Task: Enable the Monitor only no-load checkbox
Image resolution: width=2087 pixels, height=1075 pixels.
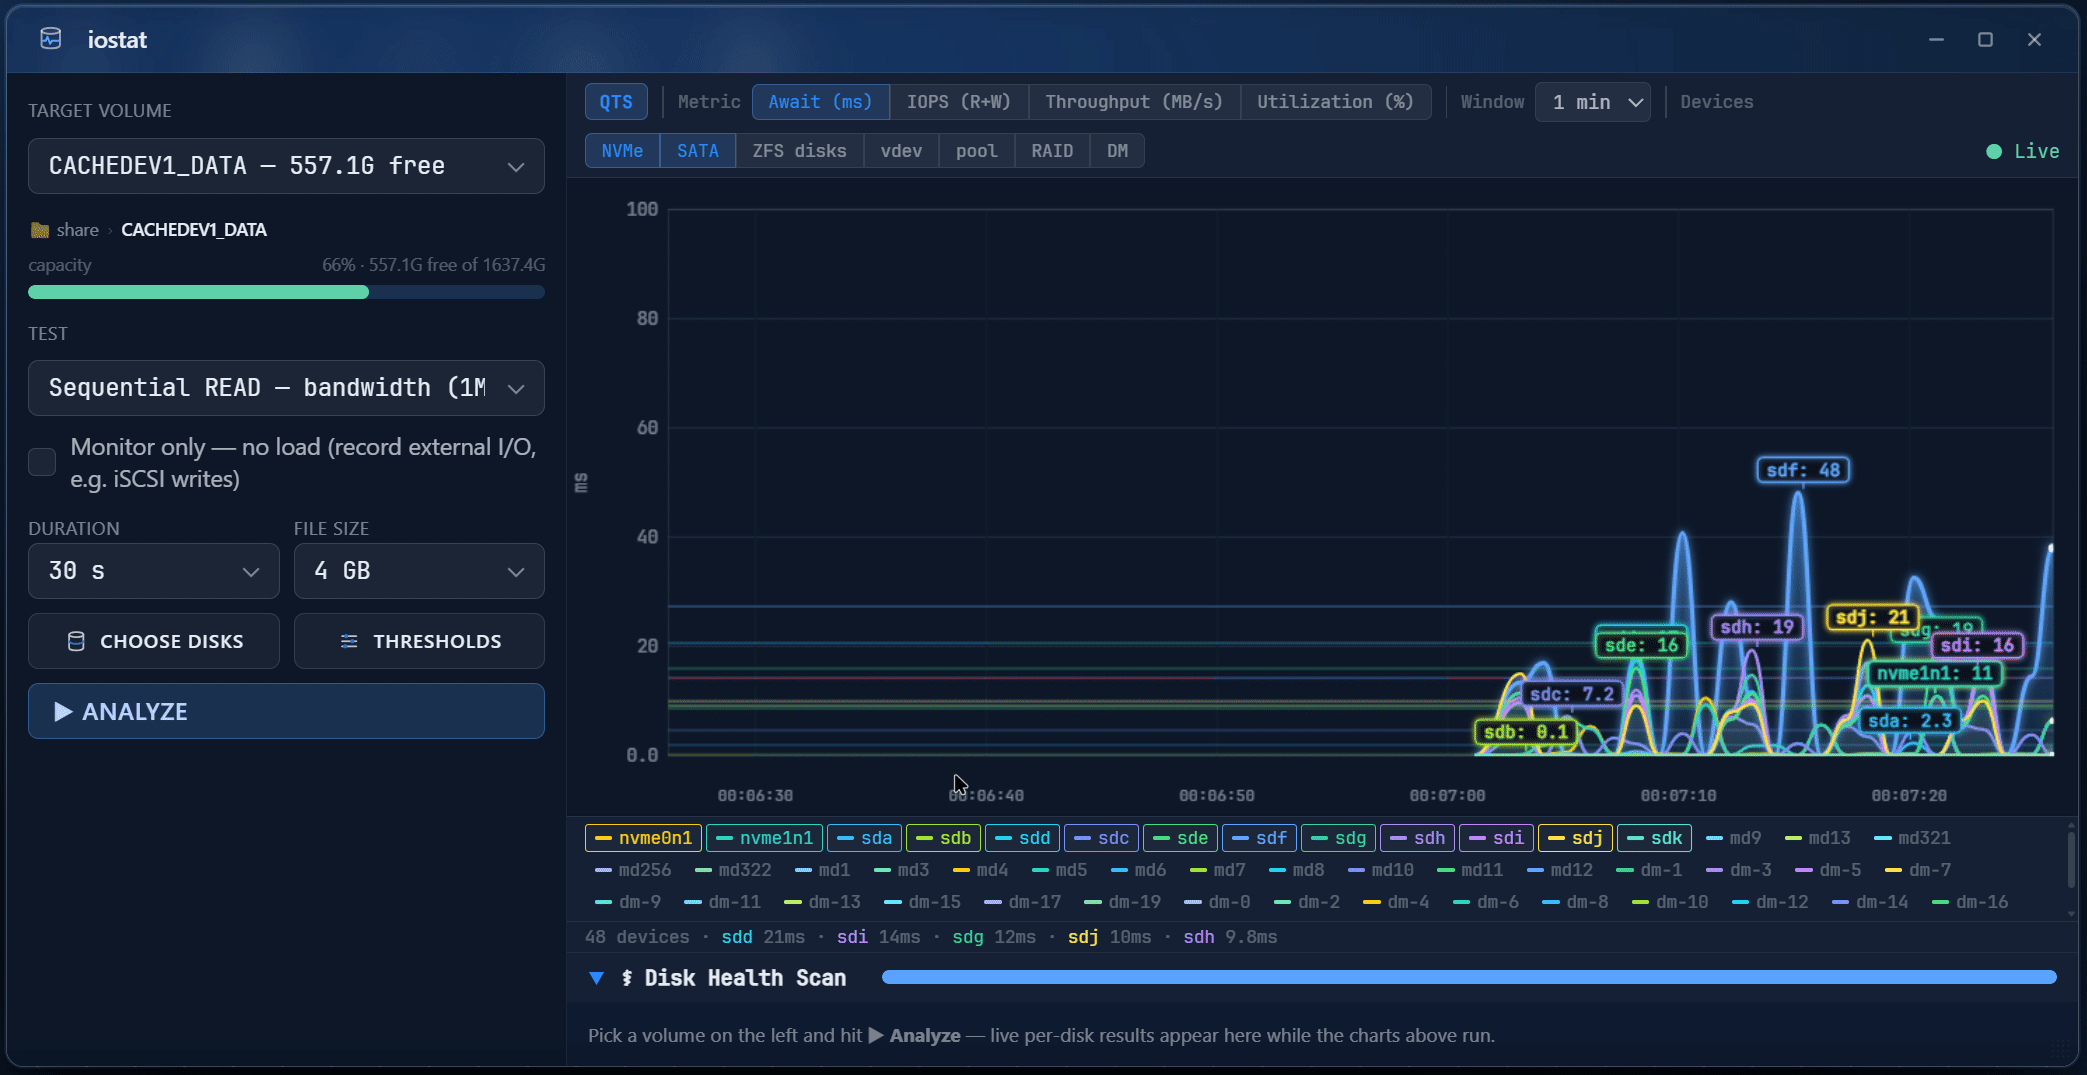Action: [42, 462]
